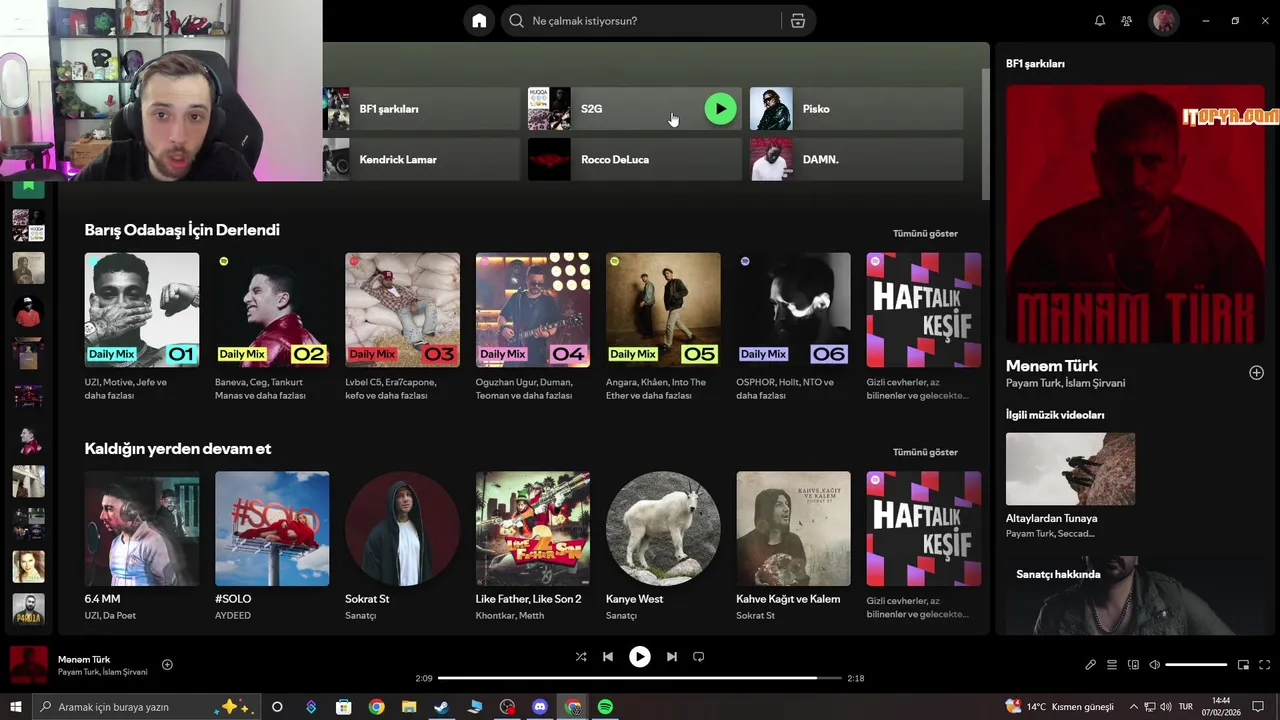Skip to the next track
Image resolution: width=1280 pixels, height=720 pixels.
click(672, 657)
